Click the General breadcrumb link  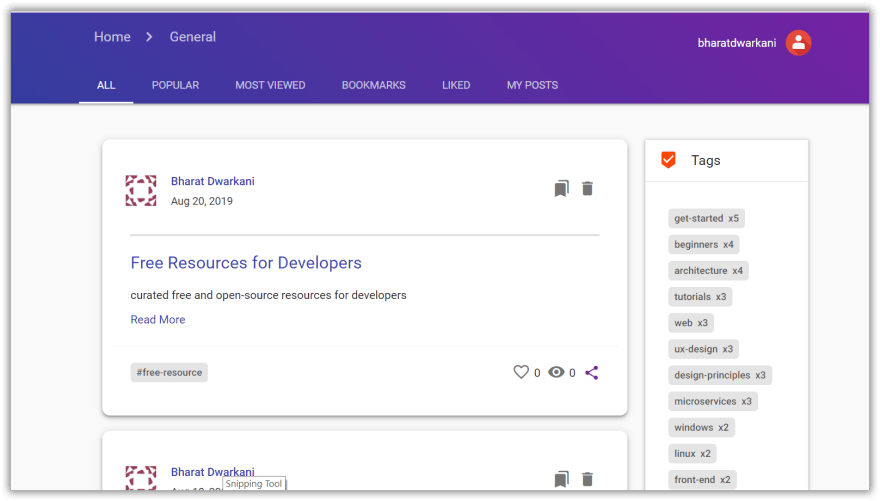click(192, 37)
